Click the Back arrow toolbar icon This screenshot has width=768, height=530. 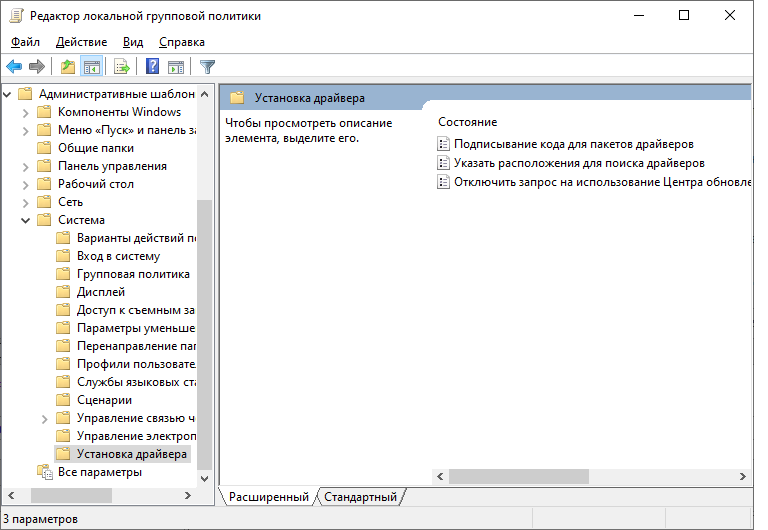coord(14,66)
